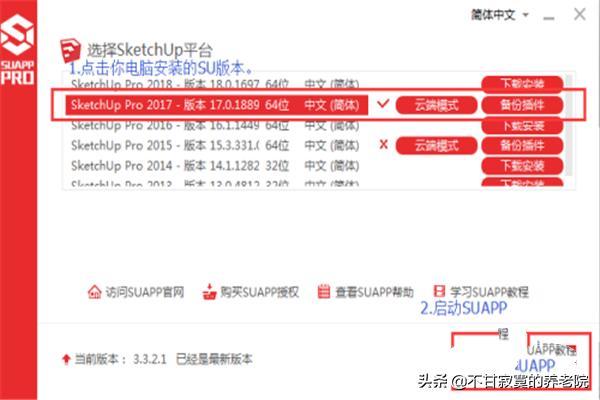The image size is (600, 400).
Task: Click the checkmark in SketchUp Pro 2017 row
Action: 383,103
